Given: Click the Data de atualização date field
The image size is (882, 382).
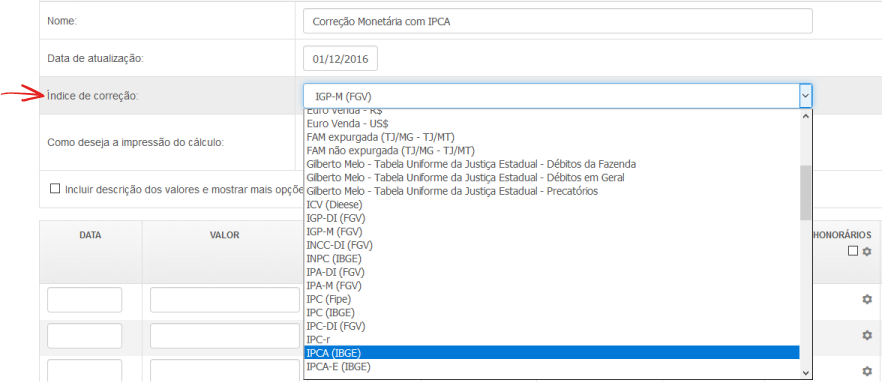Looking at the screenshot, I should click(340, 59).
